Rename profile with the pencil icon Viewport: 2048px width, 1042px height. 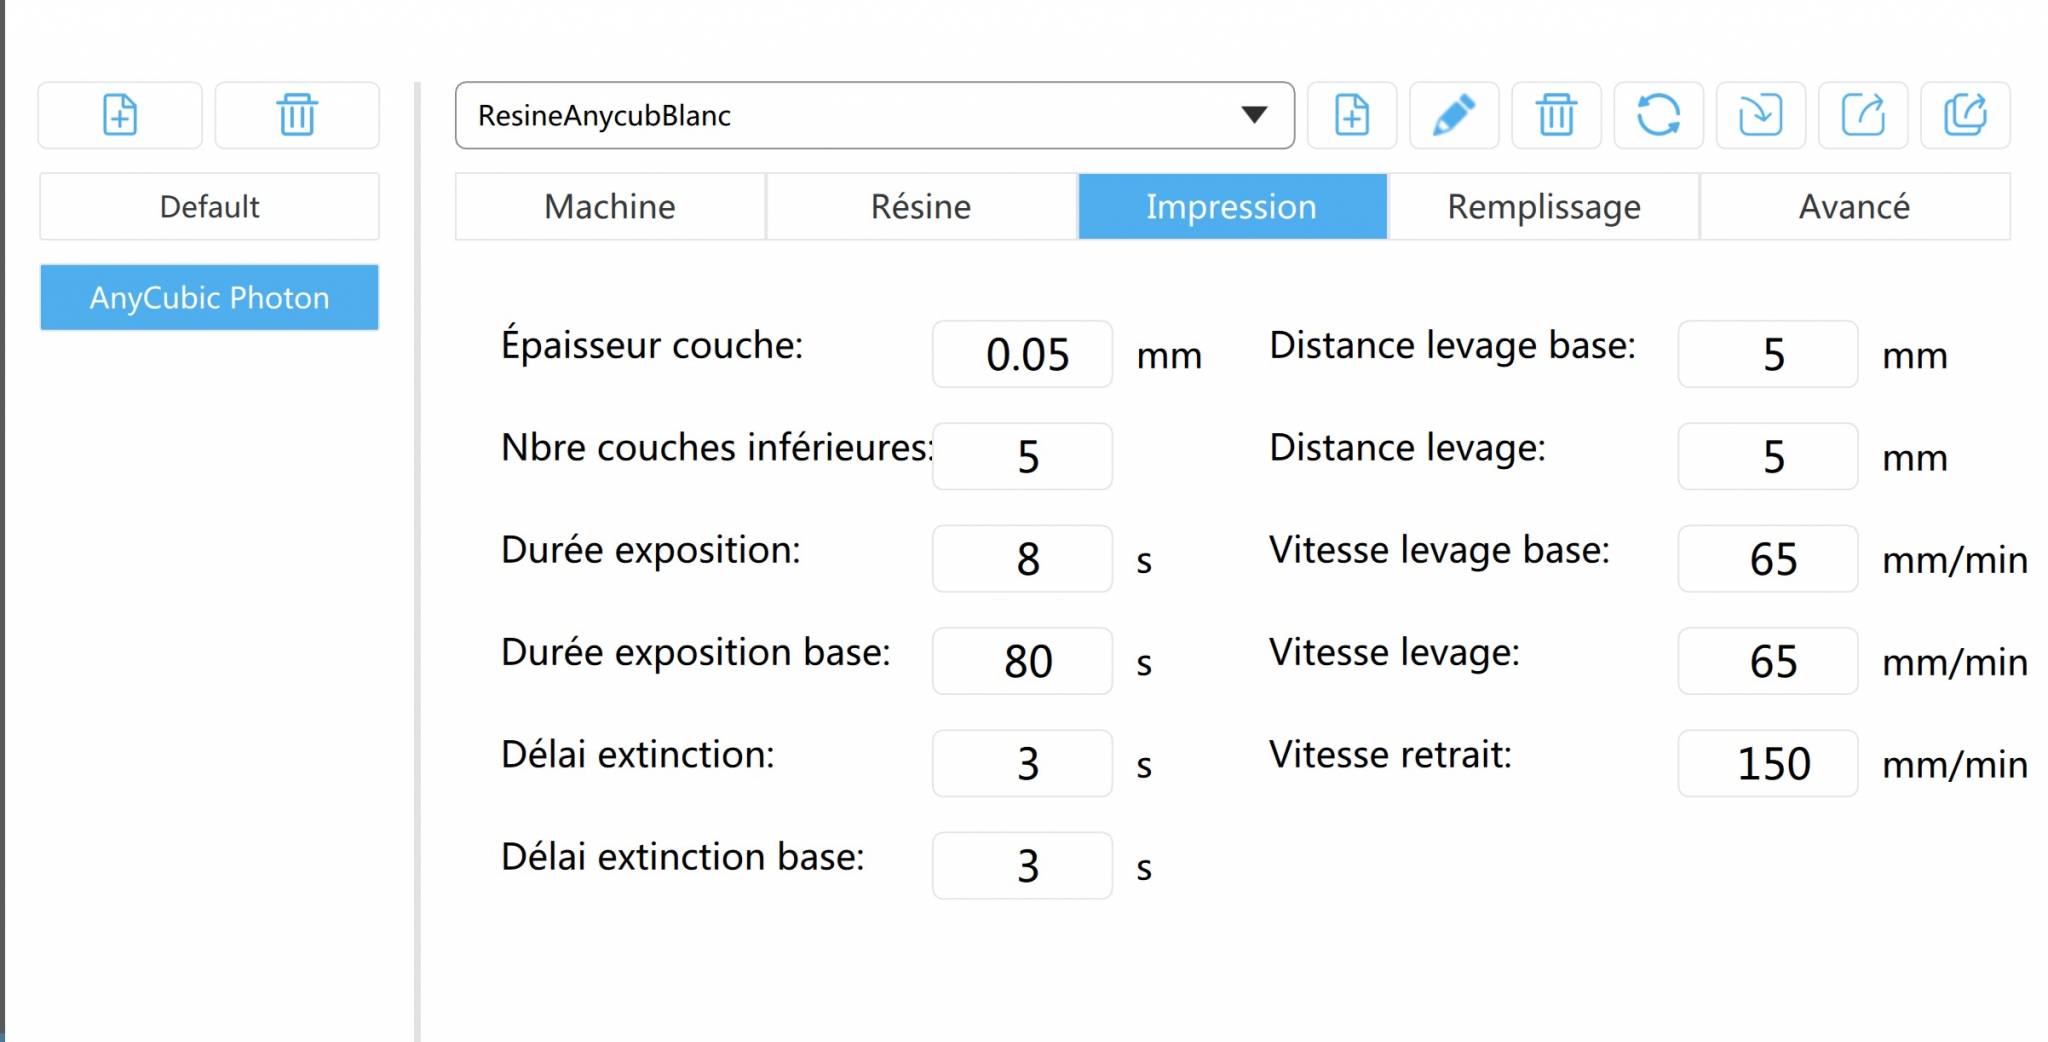click(1454, 115)
